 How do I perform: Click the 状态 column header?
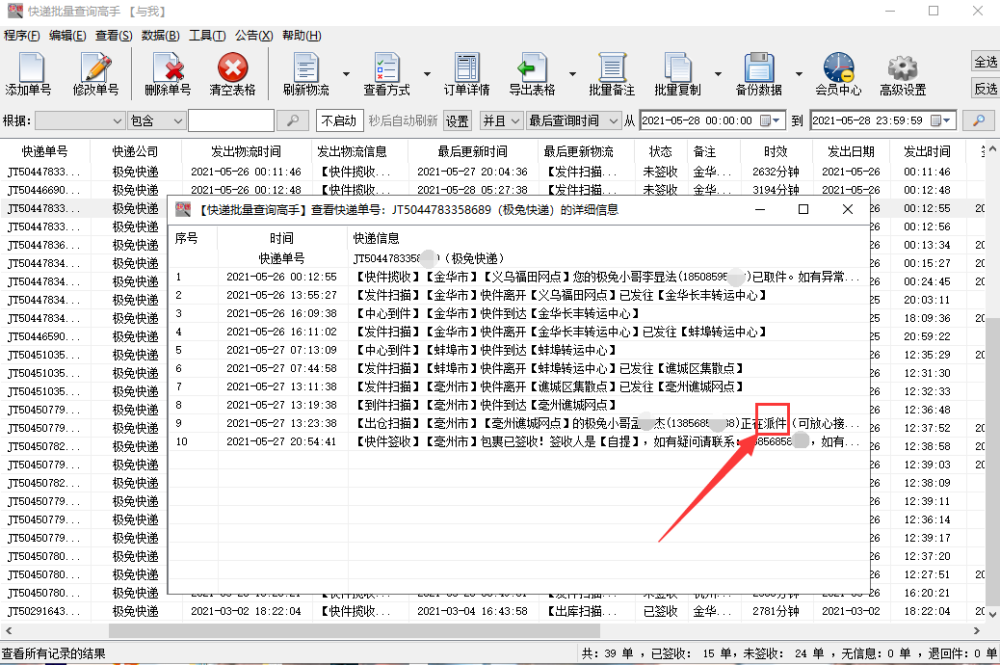coord(661,152)
